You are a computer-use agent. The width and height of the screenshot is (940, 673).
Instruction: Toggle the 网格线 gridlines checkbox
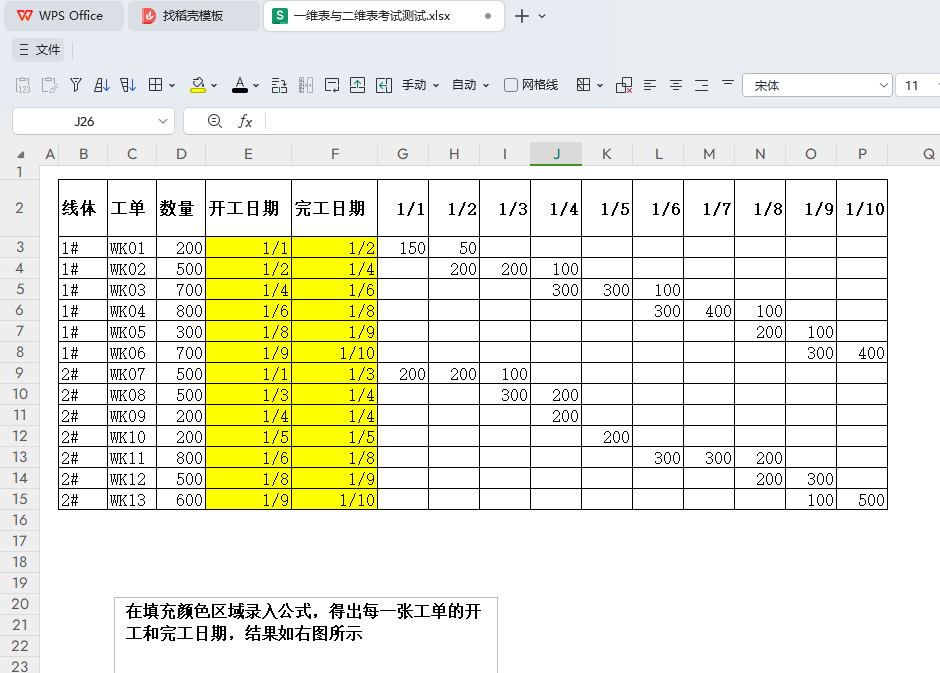point(511,85)
